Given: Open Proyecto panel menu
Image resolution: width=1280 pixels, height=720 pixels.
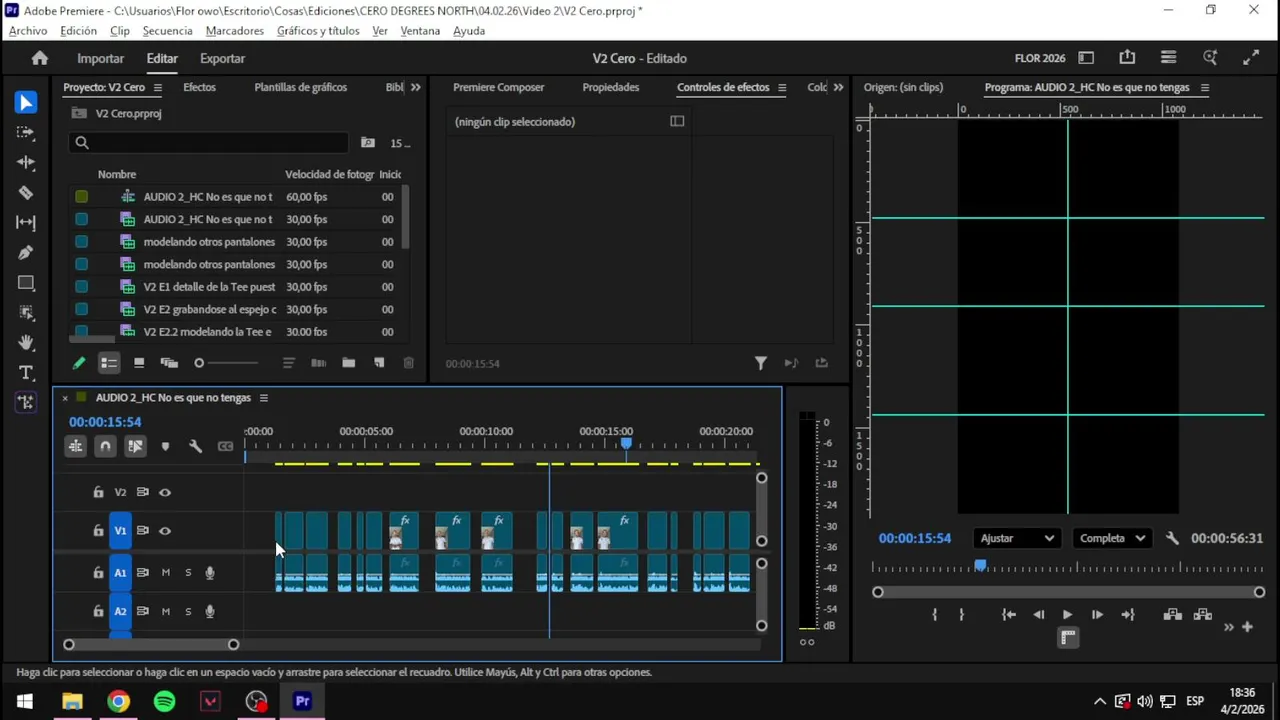Looking at the screenshot, I should point(158,87).
